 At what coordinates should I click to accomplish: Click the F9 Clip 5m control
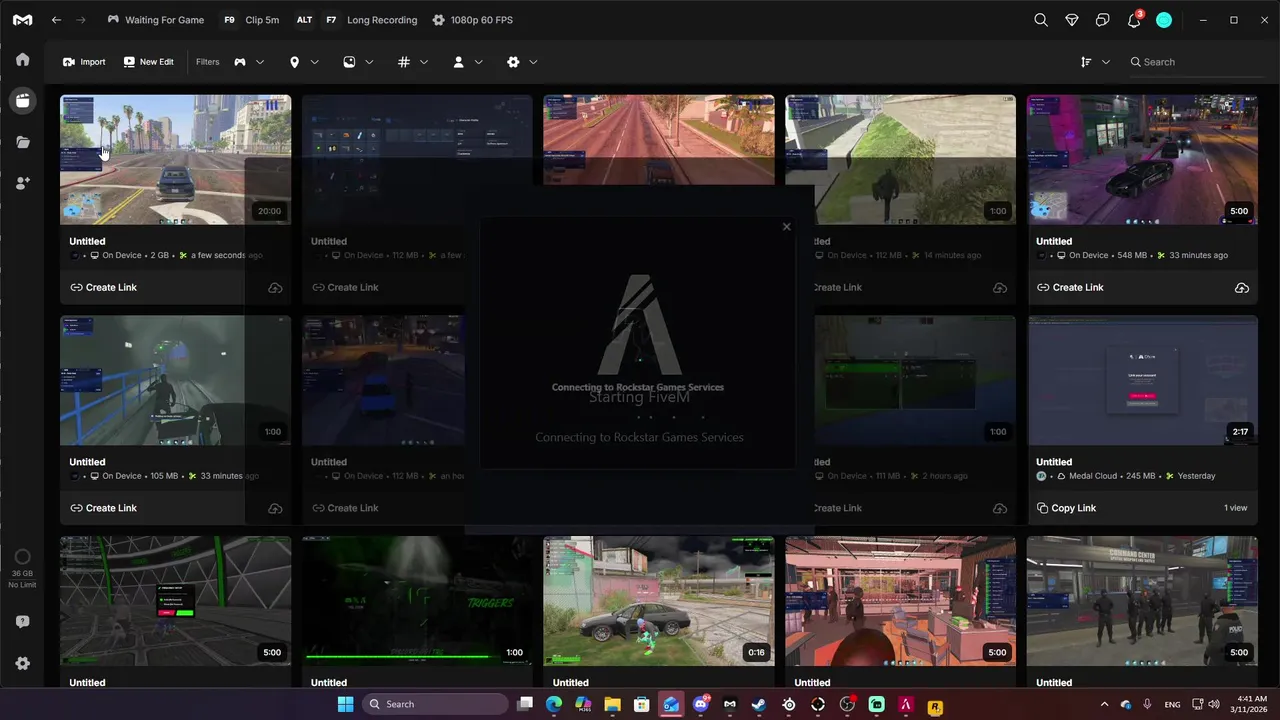point(250,20)
